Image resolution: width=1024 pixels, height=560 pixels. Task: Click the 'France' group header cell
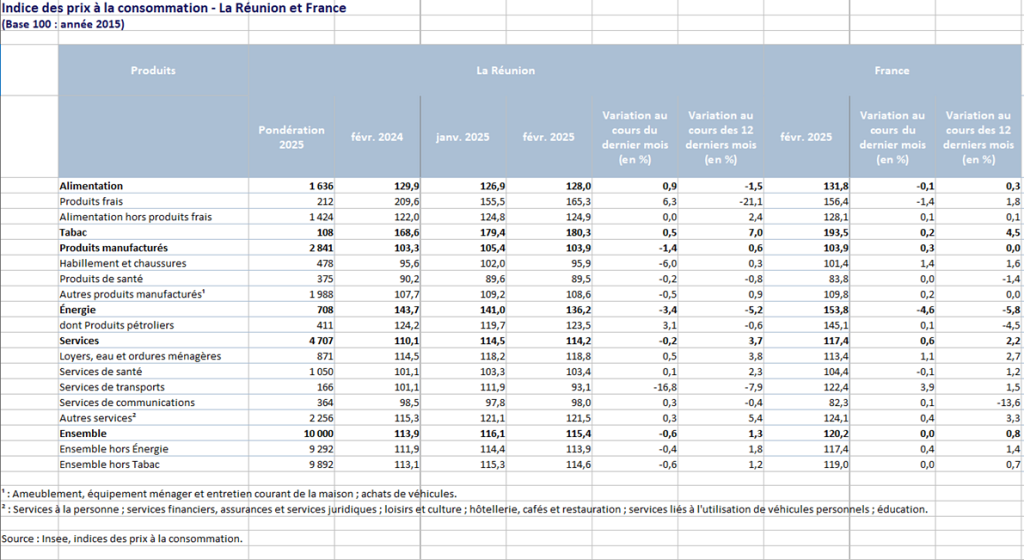[x=891, y=70]
